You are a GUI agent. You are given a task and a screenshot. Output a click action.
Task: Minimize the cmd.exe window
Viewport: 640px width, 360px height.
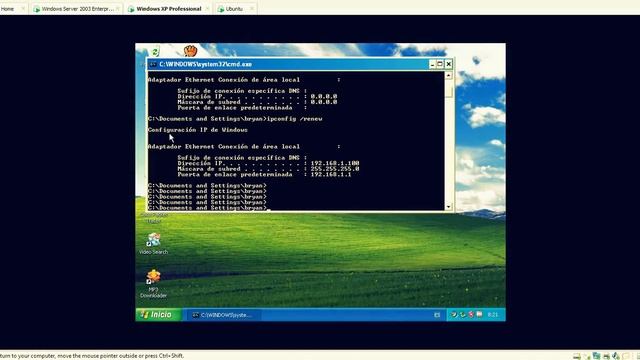pos(432,64)
